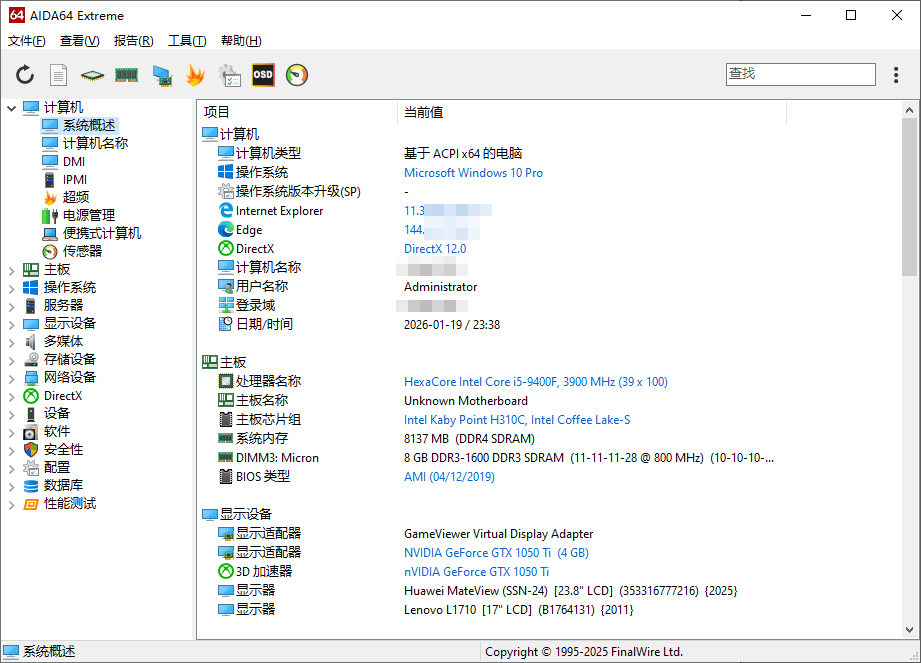Click the Refresh arrow icon in the toolbar
The image size is (921, 663).
click(x=25, y=75)
